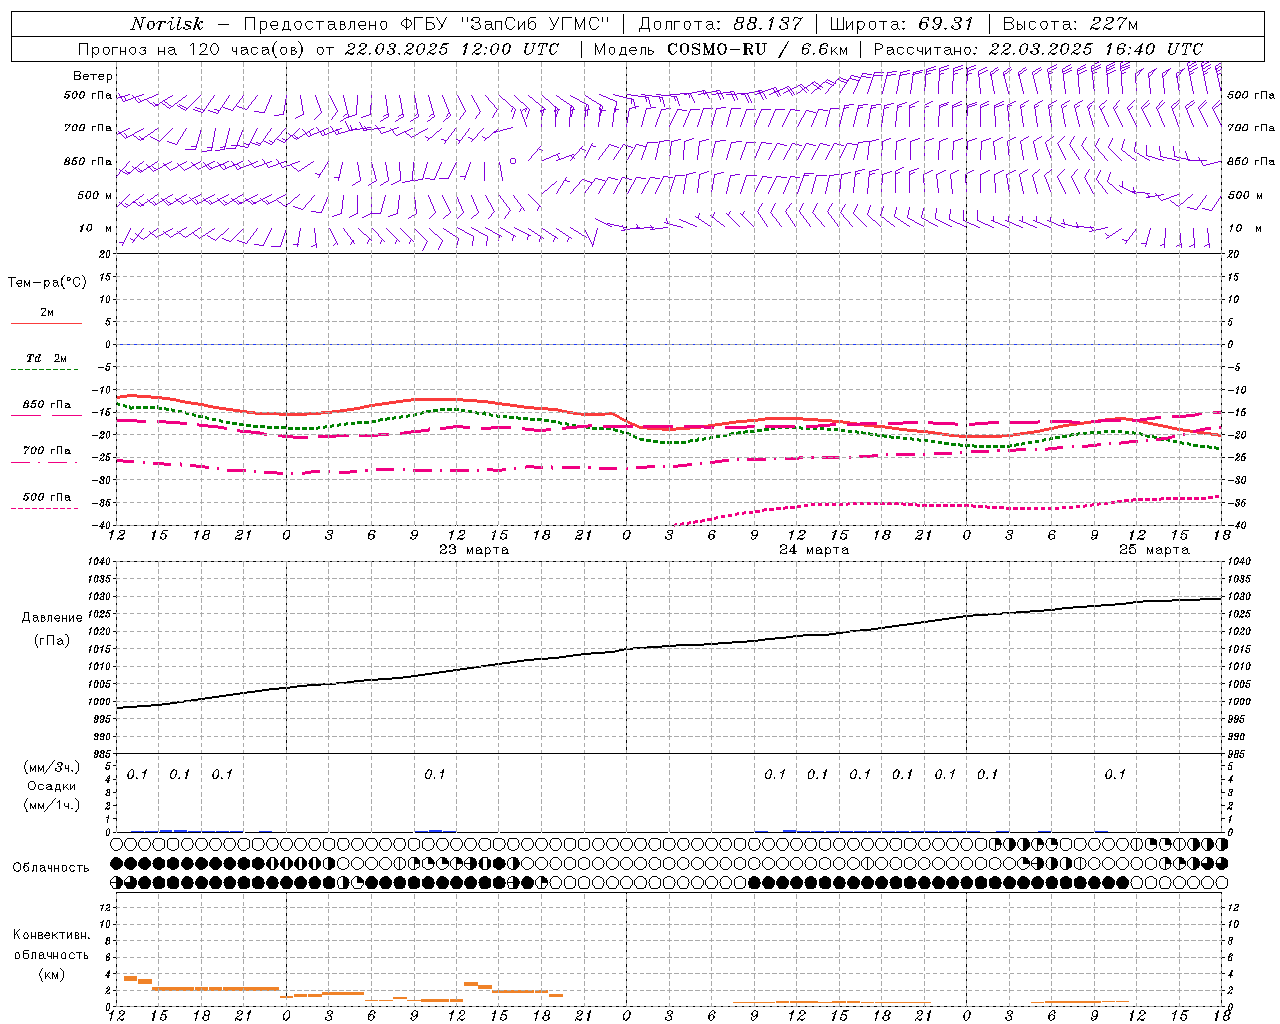The width and height of the screenshot is (1280, 1024).
Task: Click the 'Осадки' precipitation label
Action: tap(52, 786)
